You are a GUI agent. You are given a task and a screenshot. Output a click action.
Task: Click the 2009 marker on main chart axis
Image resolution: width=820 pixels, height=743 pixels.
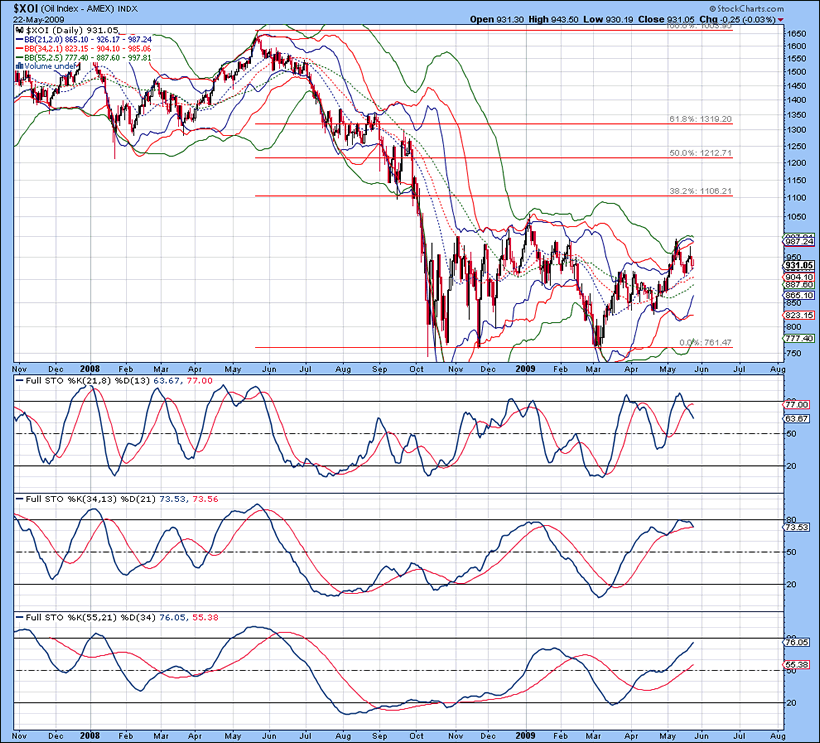pyautogui.click(x=529, y=368)
